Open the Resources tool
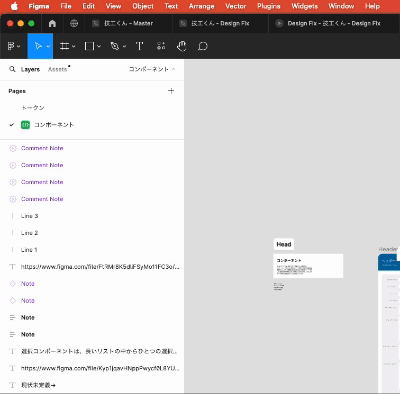 point(161,46)
